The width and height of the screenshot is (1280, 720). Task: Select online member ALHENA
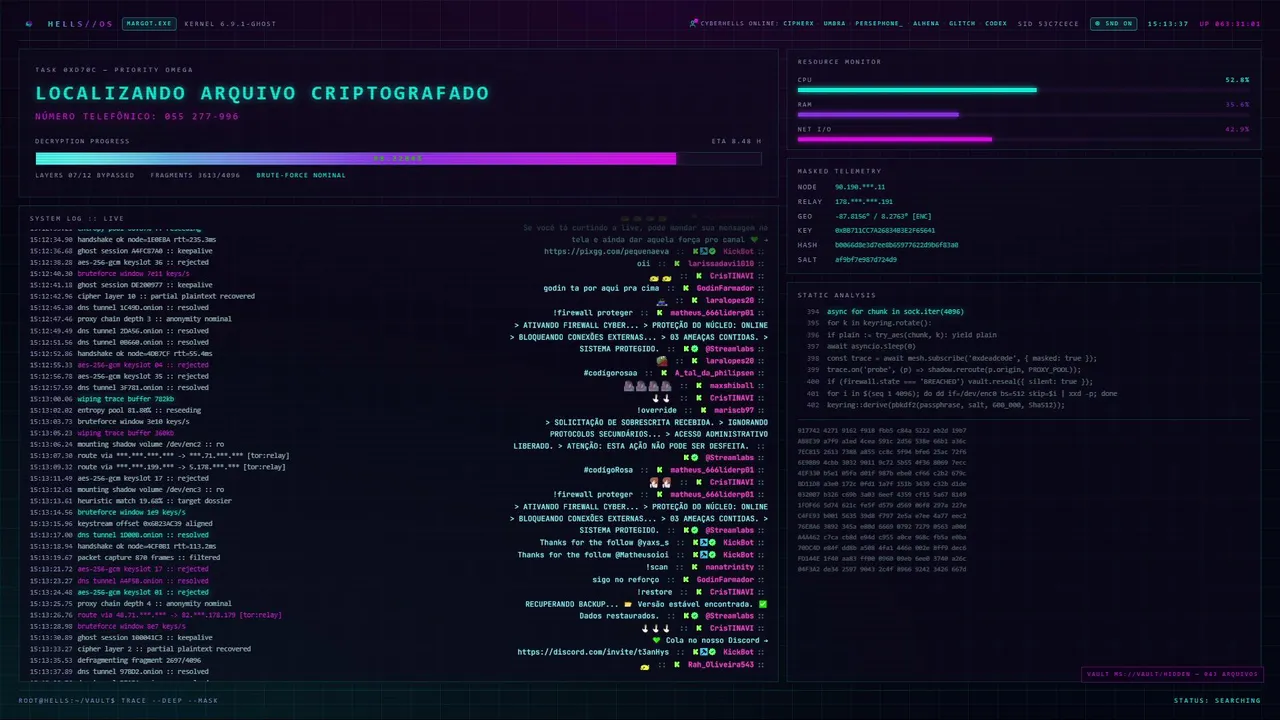pos(926,23)
